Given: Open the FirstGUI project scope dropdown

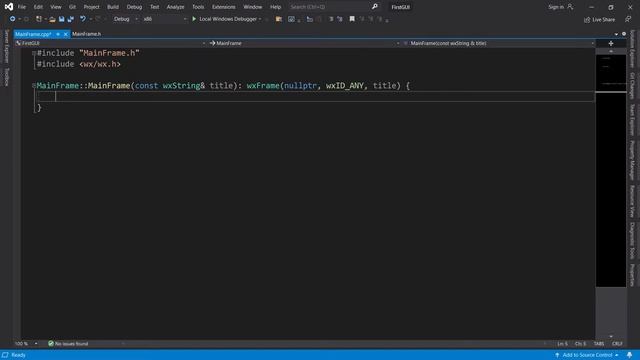Looking at the screenshot, I should point(110,43).
